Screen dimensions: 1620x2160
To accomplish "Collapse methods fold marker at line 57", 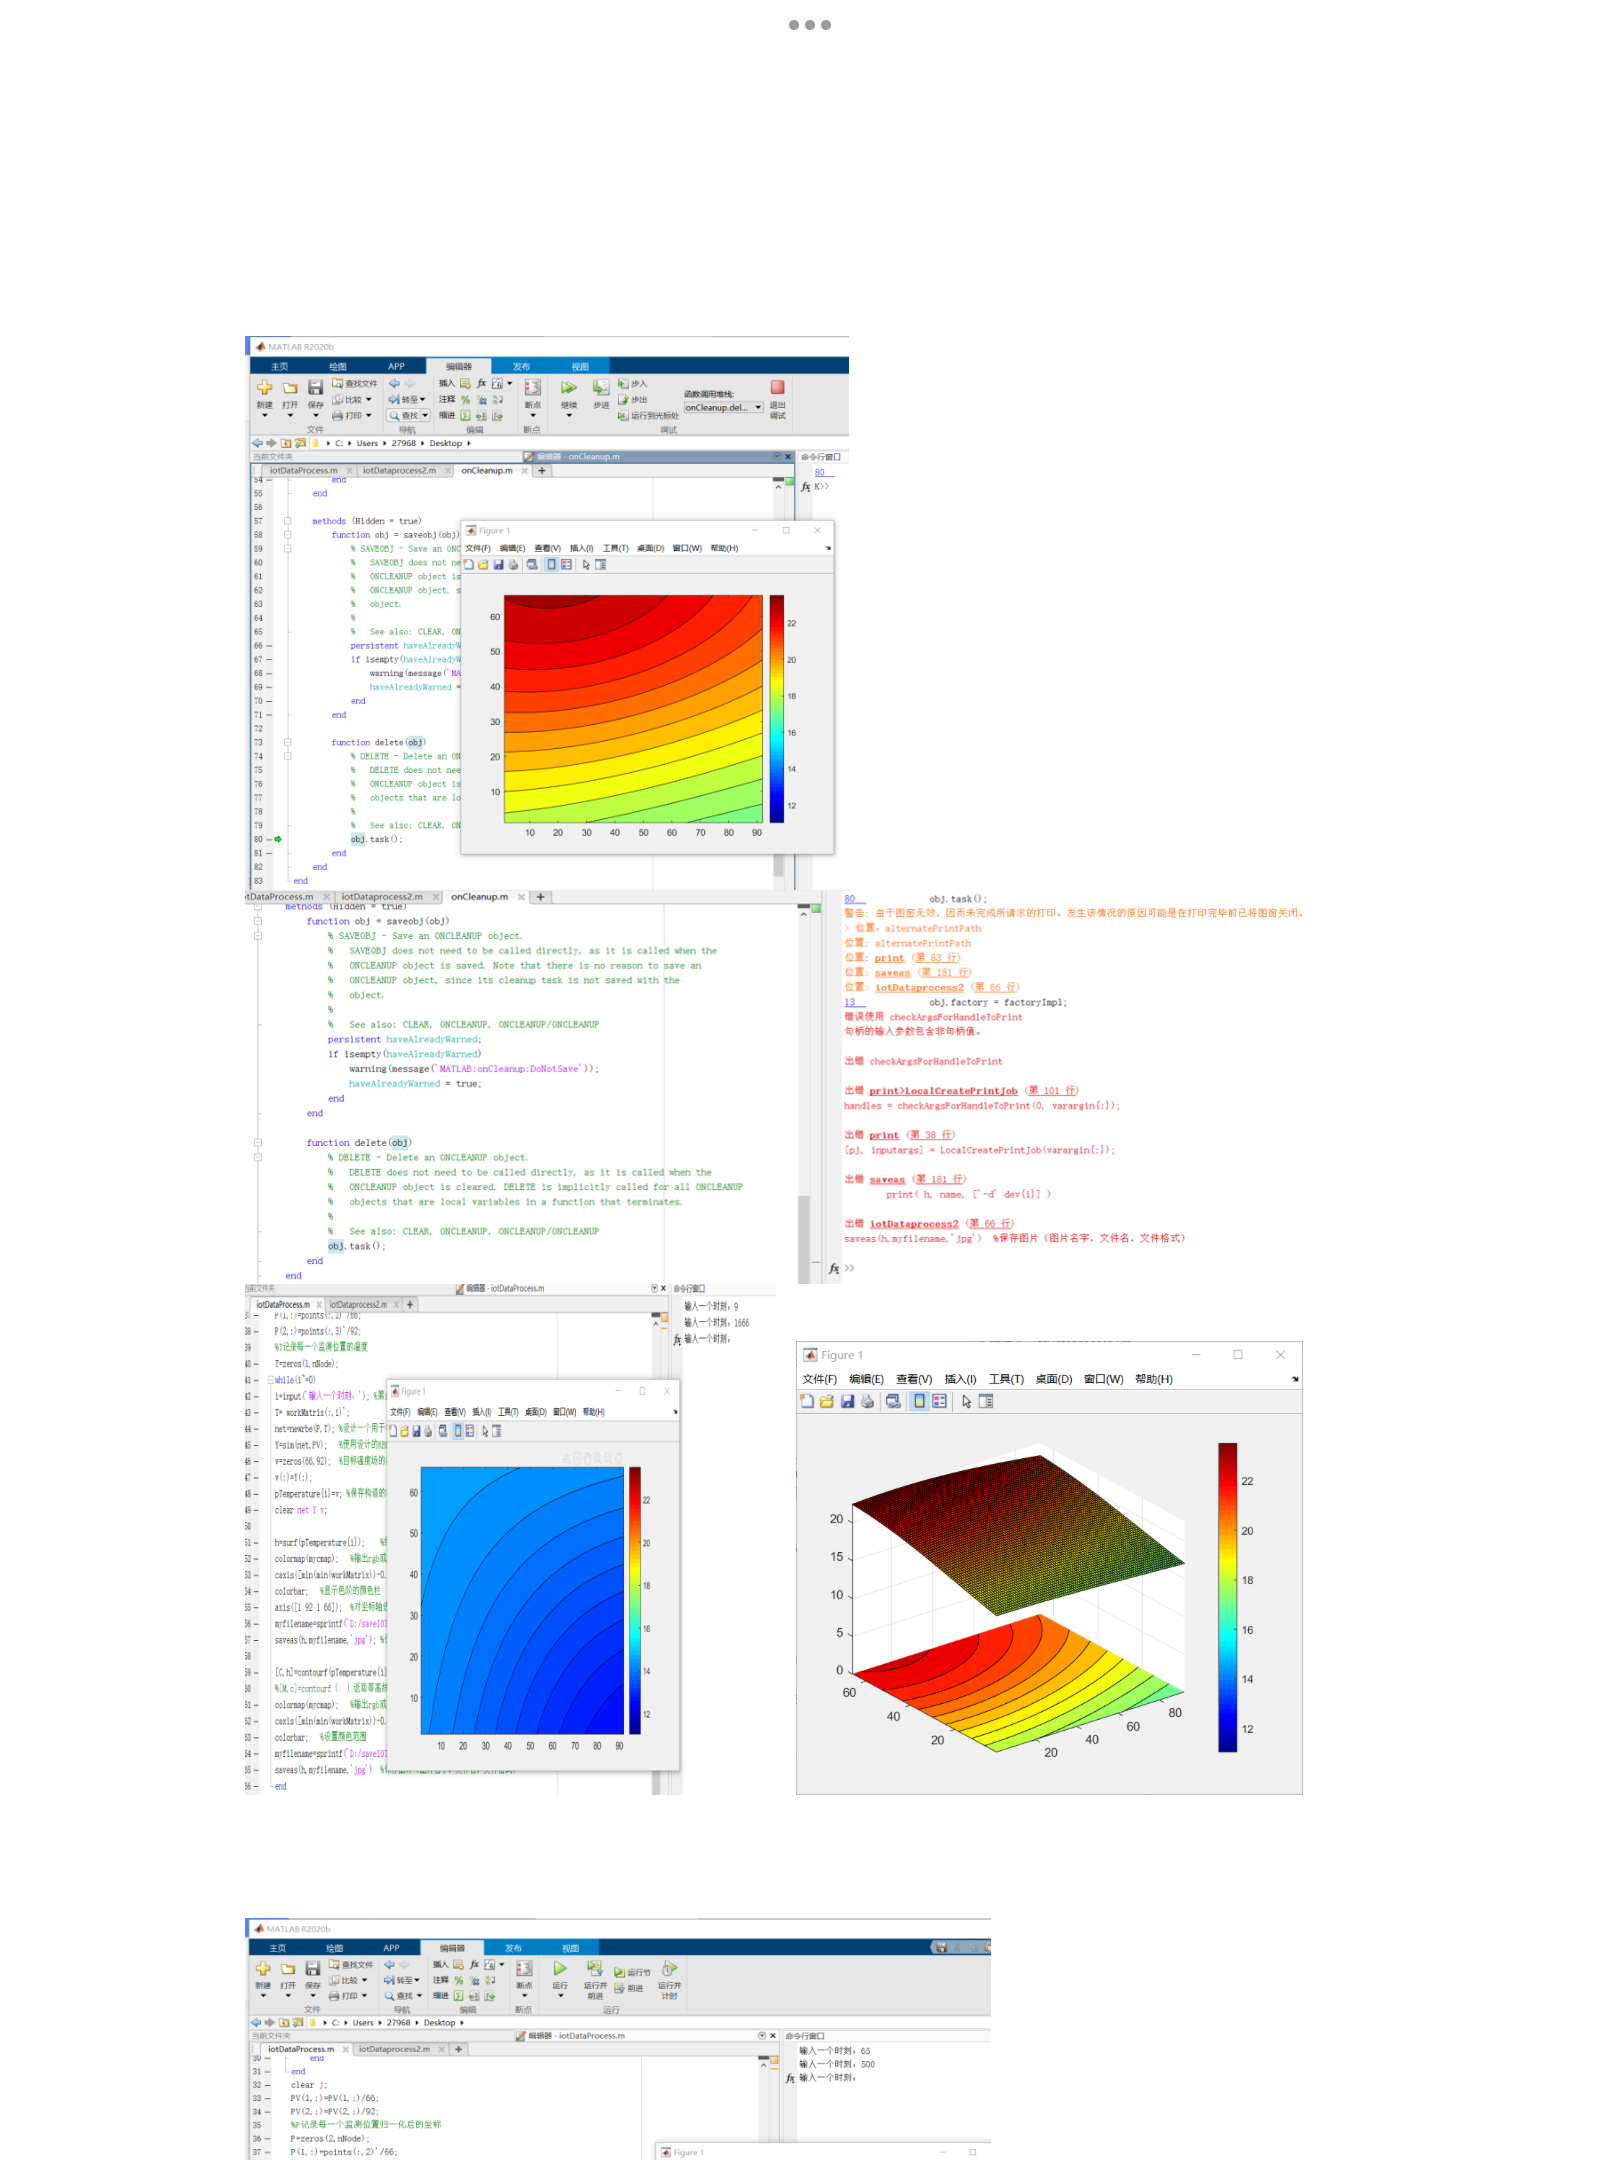I will tap(287, 521).
